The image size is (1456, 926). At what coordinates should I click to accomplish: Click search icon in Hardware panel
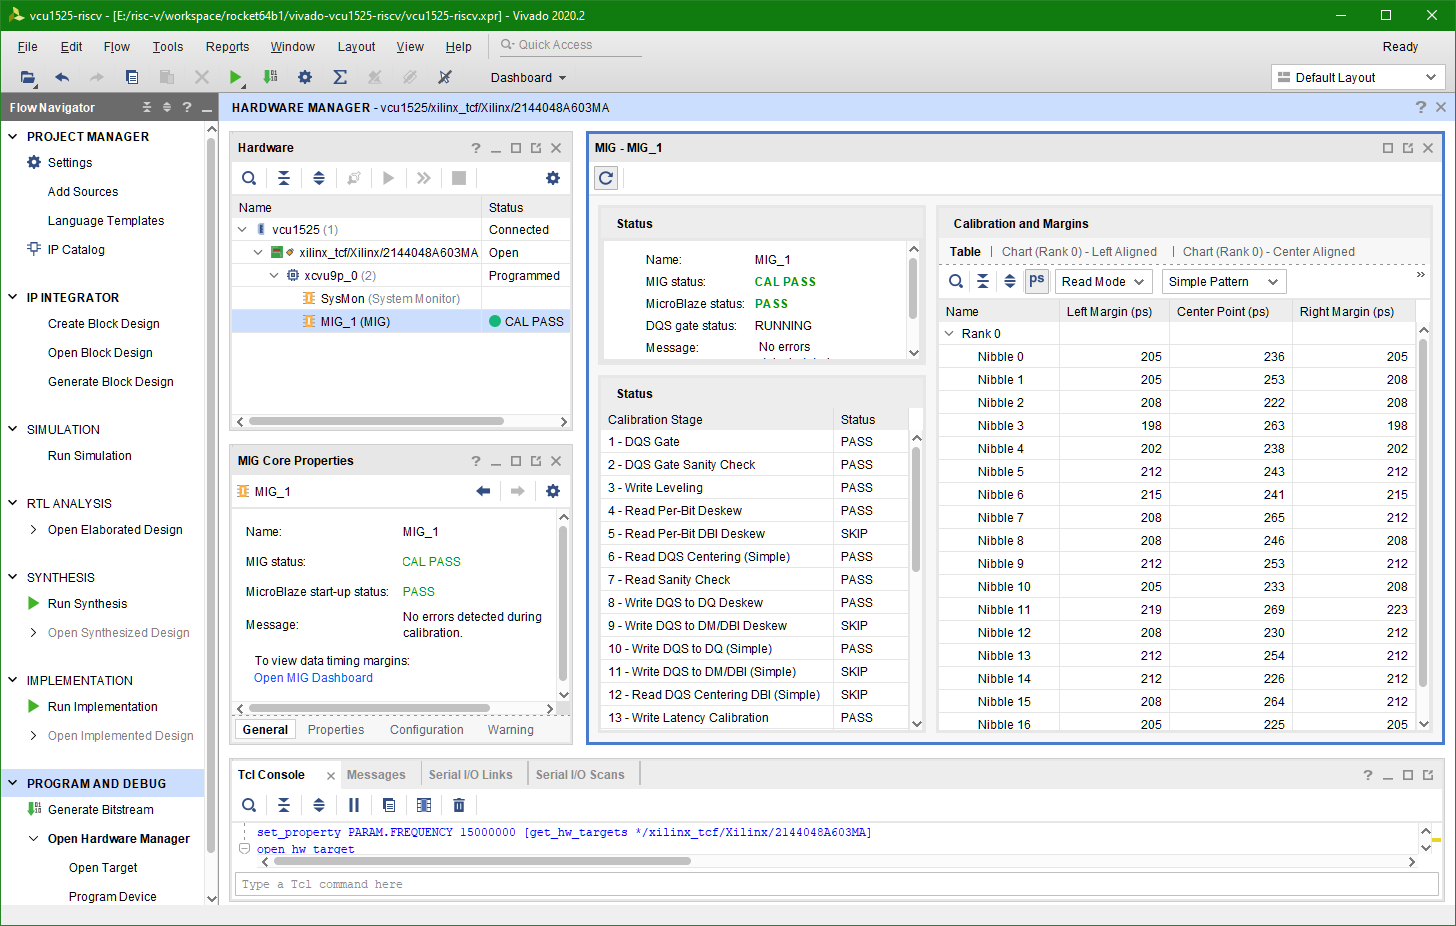(249, 178)
